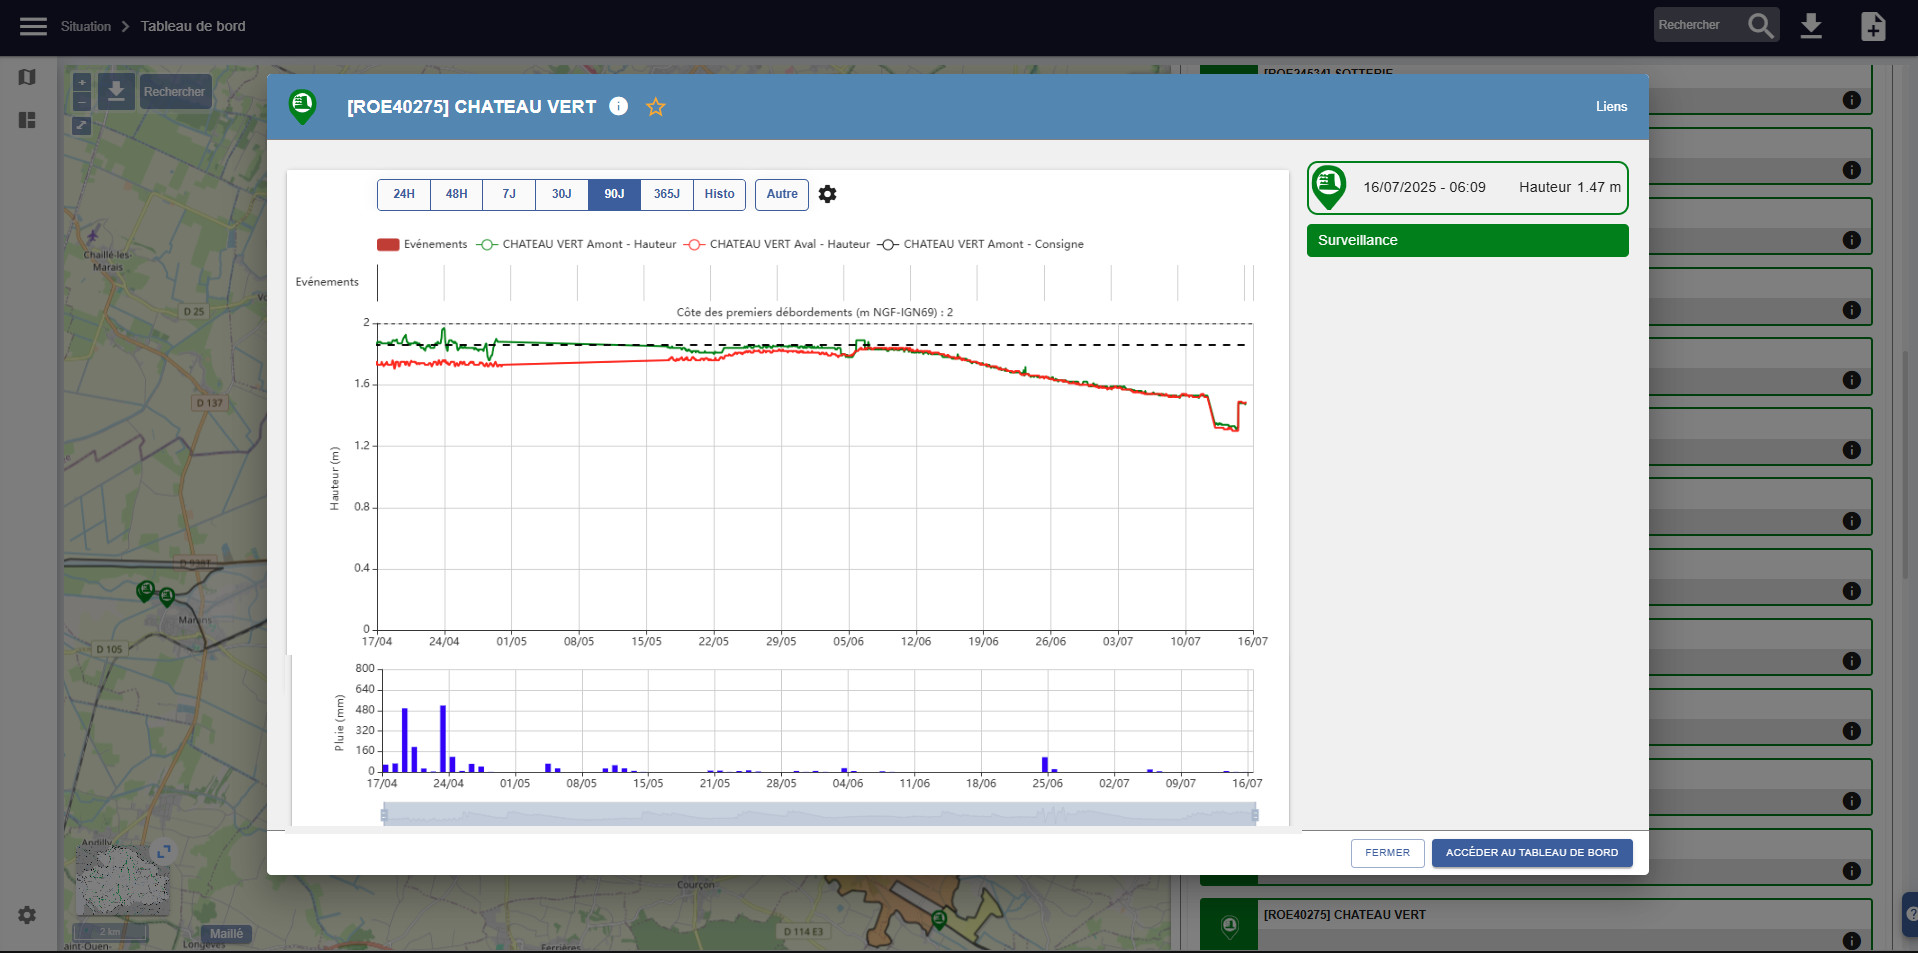
Task: Click green map marker near Marans left
Action: pos(145,591)
